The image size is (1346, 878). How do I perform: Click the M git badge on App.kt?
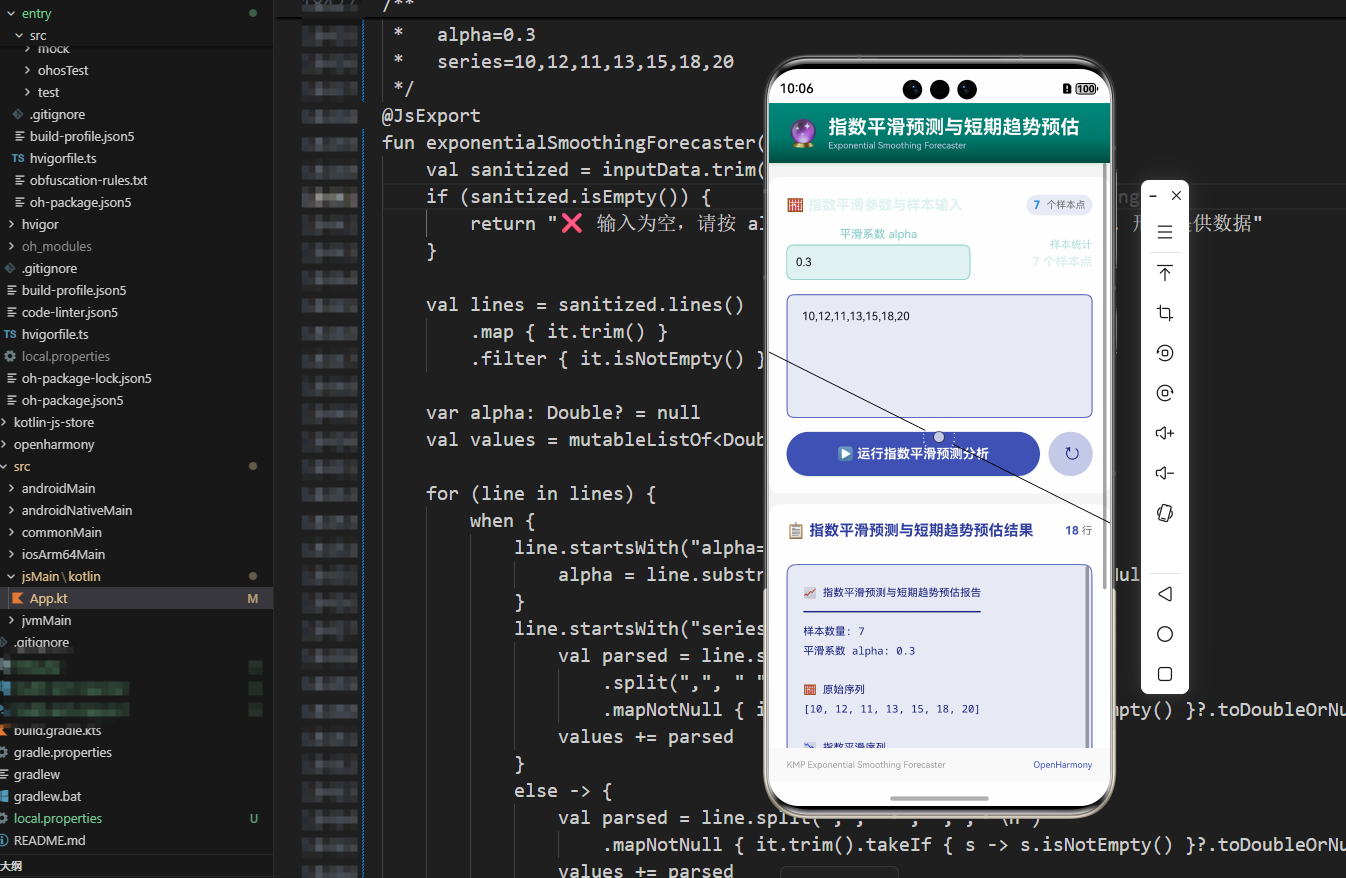pyautogui.click(x=253, y=598)
